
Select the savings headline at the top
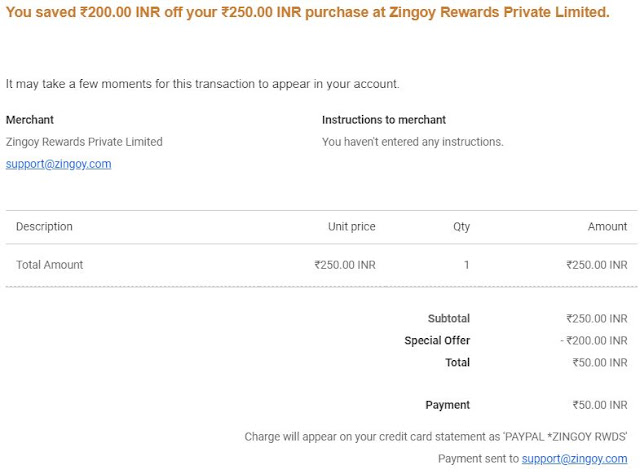[x=307, y=12]
